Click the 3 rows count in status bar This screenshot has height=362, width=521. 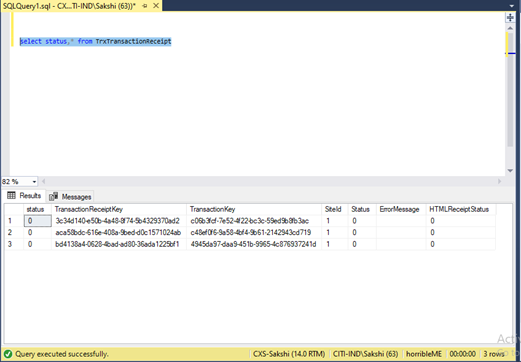pyautogui.click(x=494, y=354)
